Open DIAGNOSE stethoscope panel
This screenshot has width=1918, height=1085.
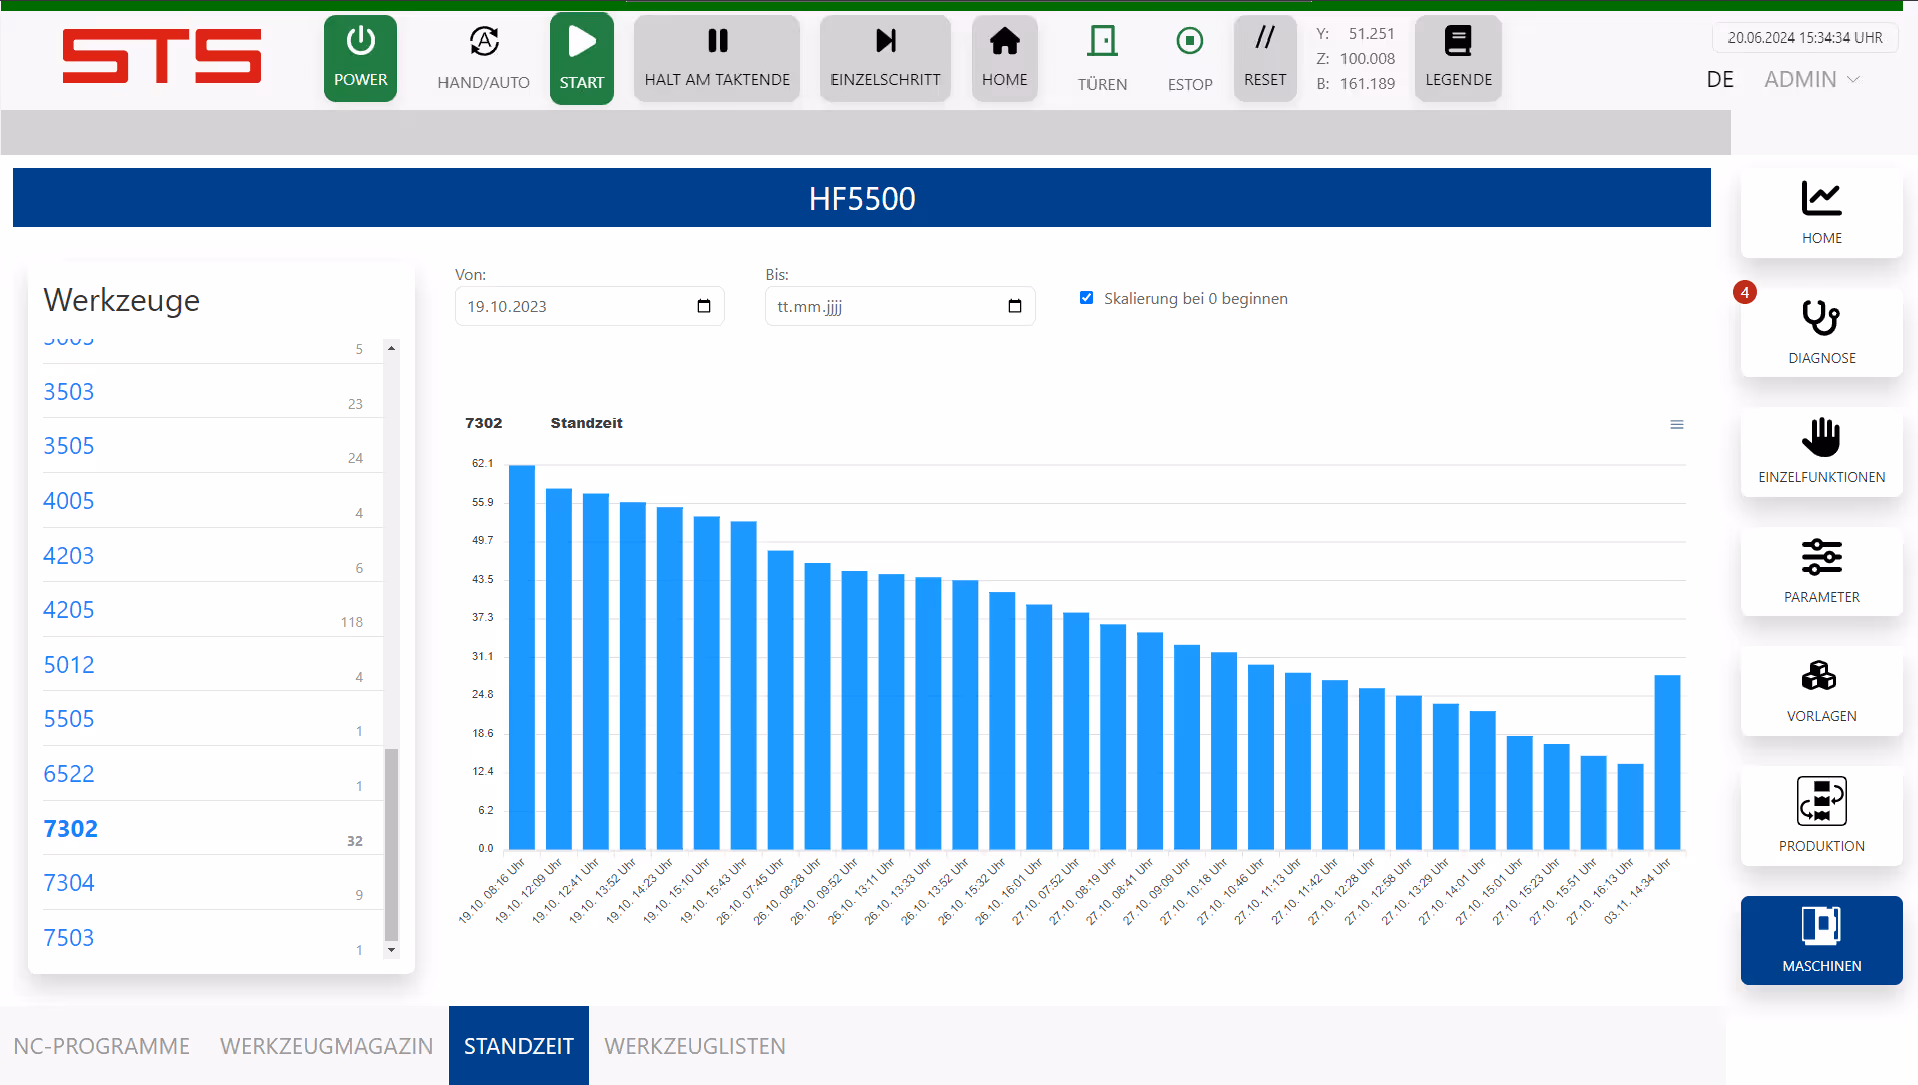1821,332
